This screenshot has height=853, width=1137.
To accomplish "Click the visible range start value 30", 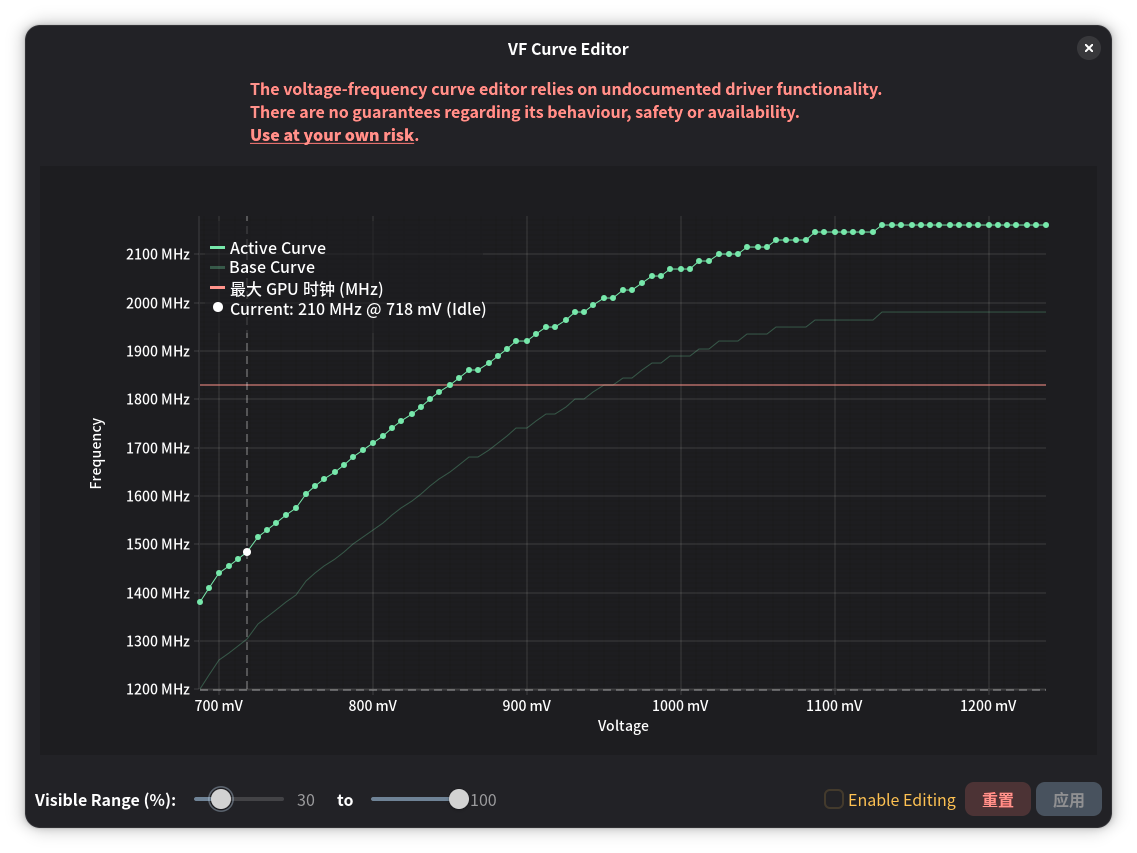I will tap(306, 800).
